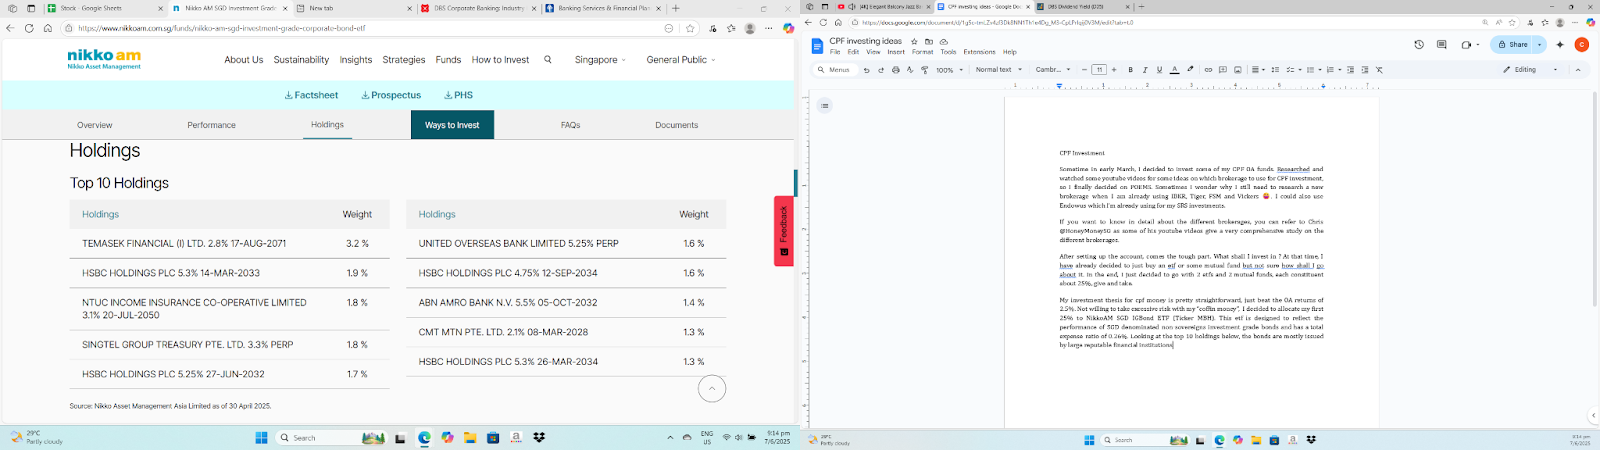Click the Clear formatting icon in Docs
1600x450 pixels.
click(x=1379, y=70)
